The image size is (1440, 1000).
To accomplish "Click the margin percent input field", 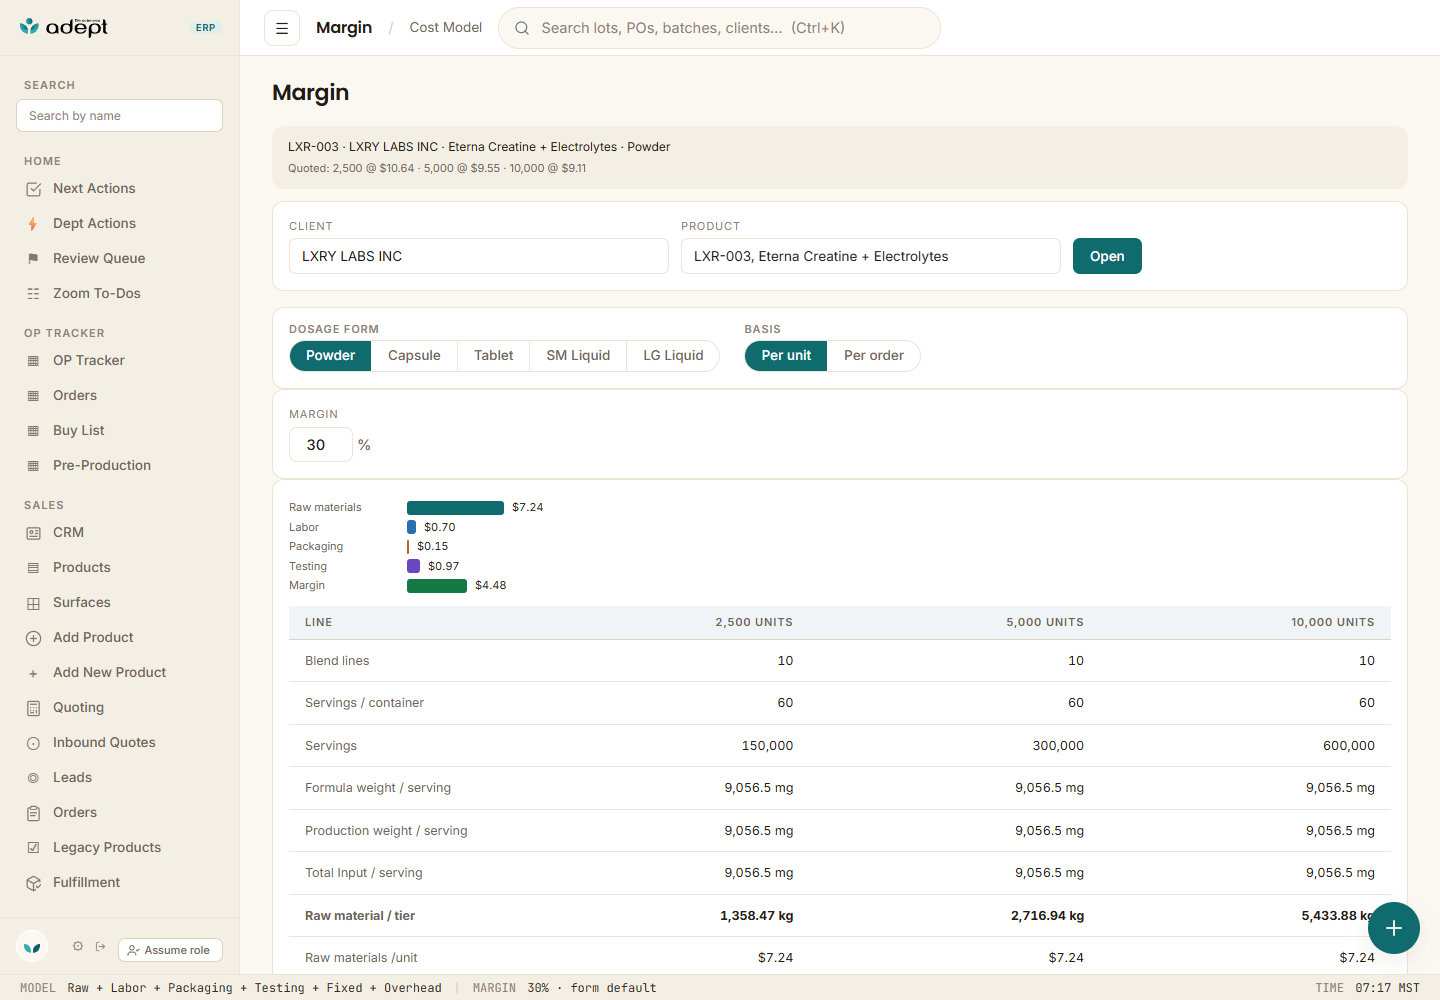I will pos(321,445).
